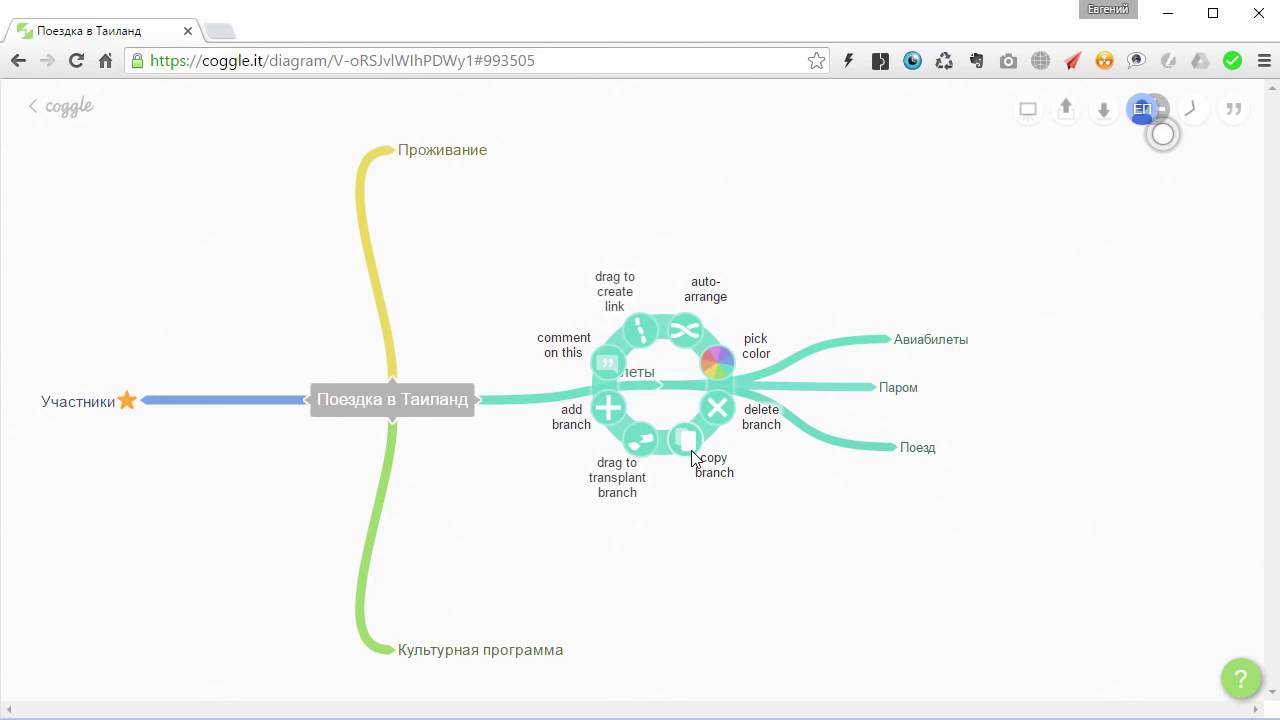Viewport: 1280px width, 720px height.
Task: Click the grey globe extension icon
Action: point(1040,61)
